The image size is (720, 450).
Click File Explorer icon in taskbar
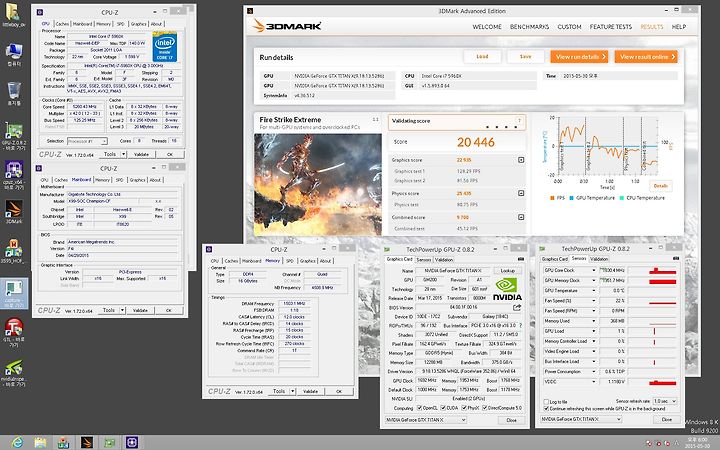tap(40, 443)
